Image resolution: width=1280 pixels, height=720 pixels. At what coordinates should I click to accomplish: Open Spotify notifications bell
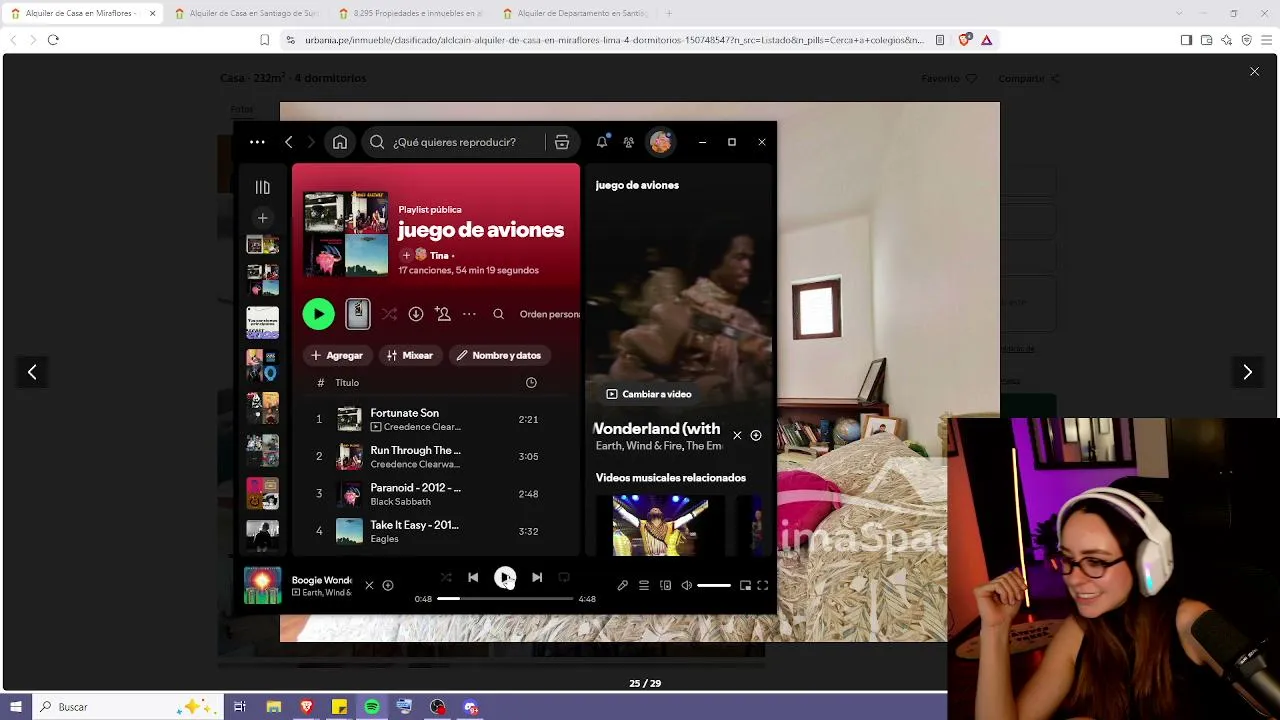click(x=602, y=142)
